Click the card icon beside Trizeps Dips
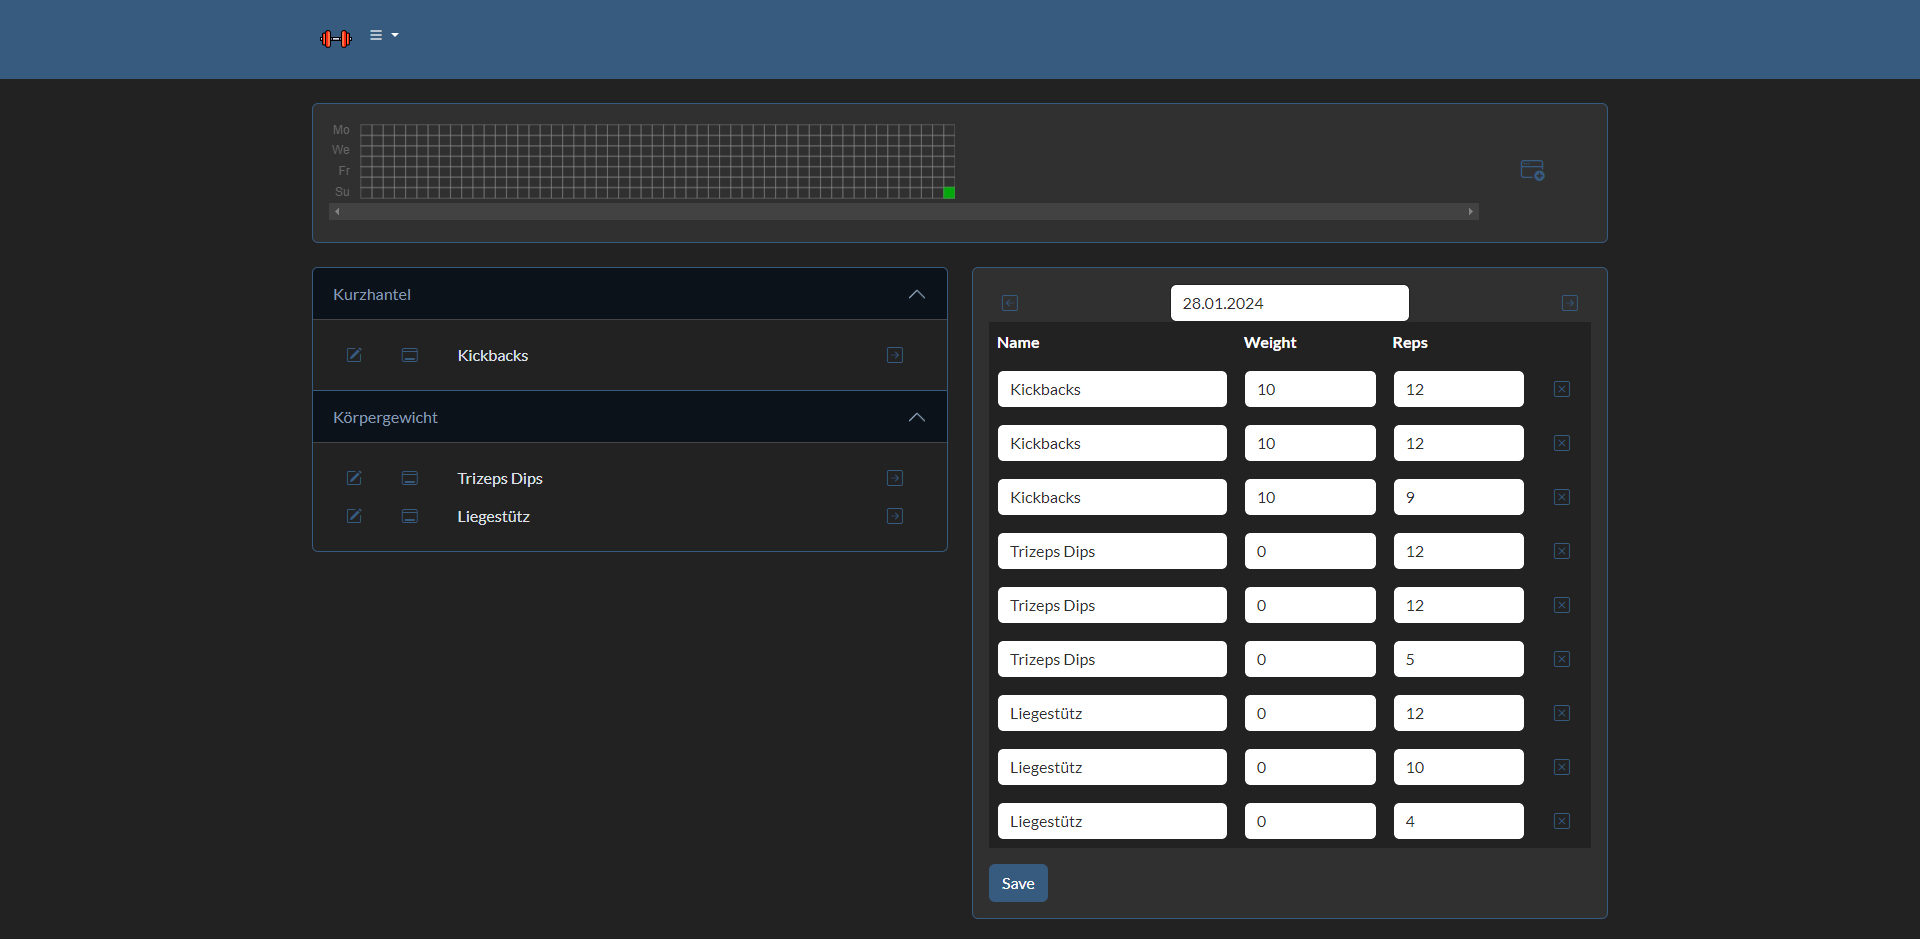 pyautogui.click(x=410, y=478)
